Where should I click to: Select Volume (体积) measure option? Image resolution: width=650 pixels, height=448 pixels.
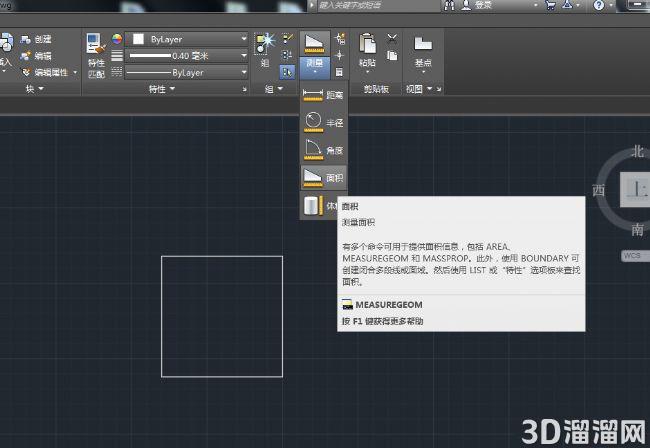tap(320, 206)
